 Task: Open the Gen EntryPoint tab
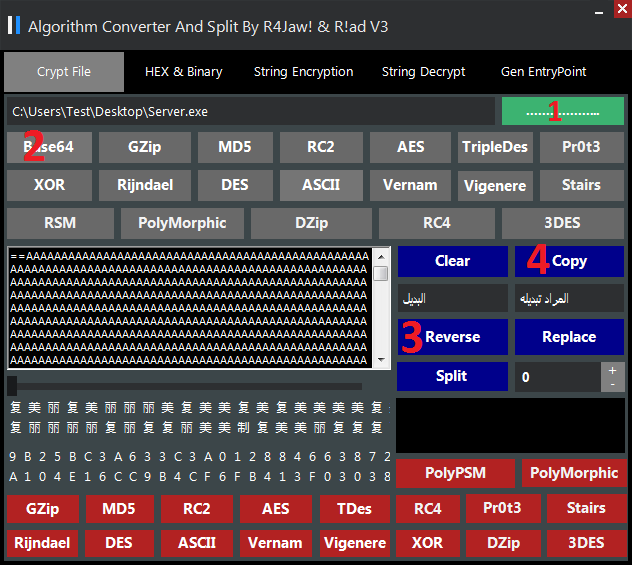(543, 72)
